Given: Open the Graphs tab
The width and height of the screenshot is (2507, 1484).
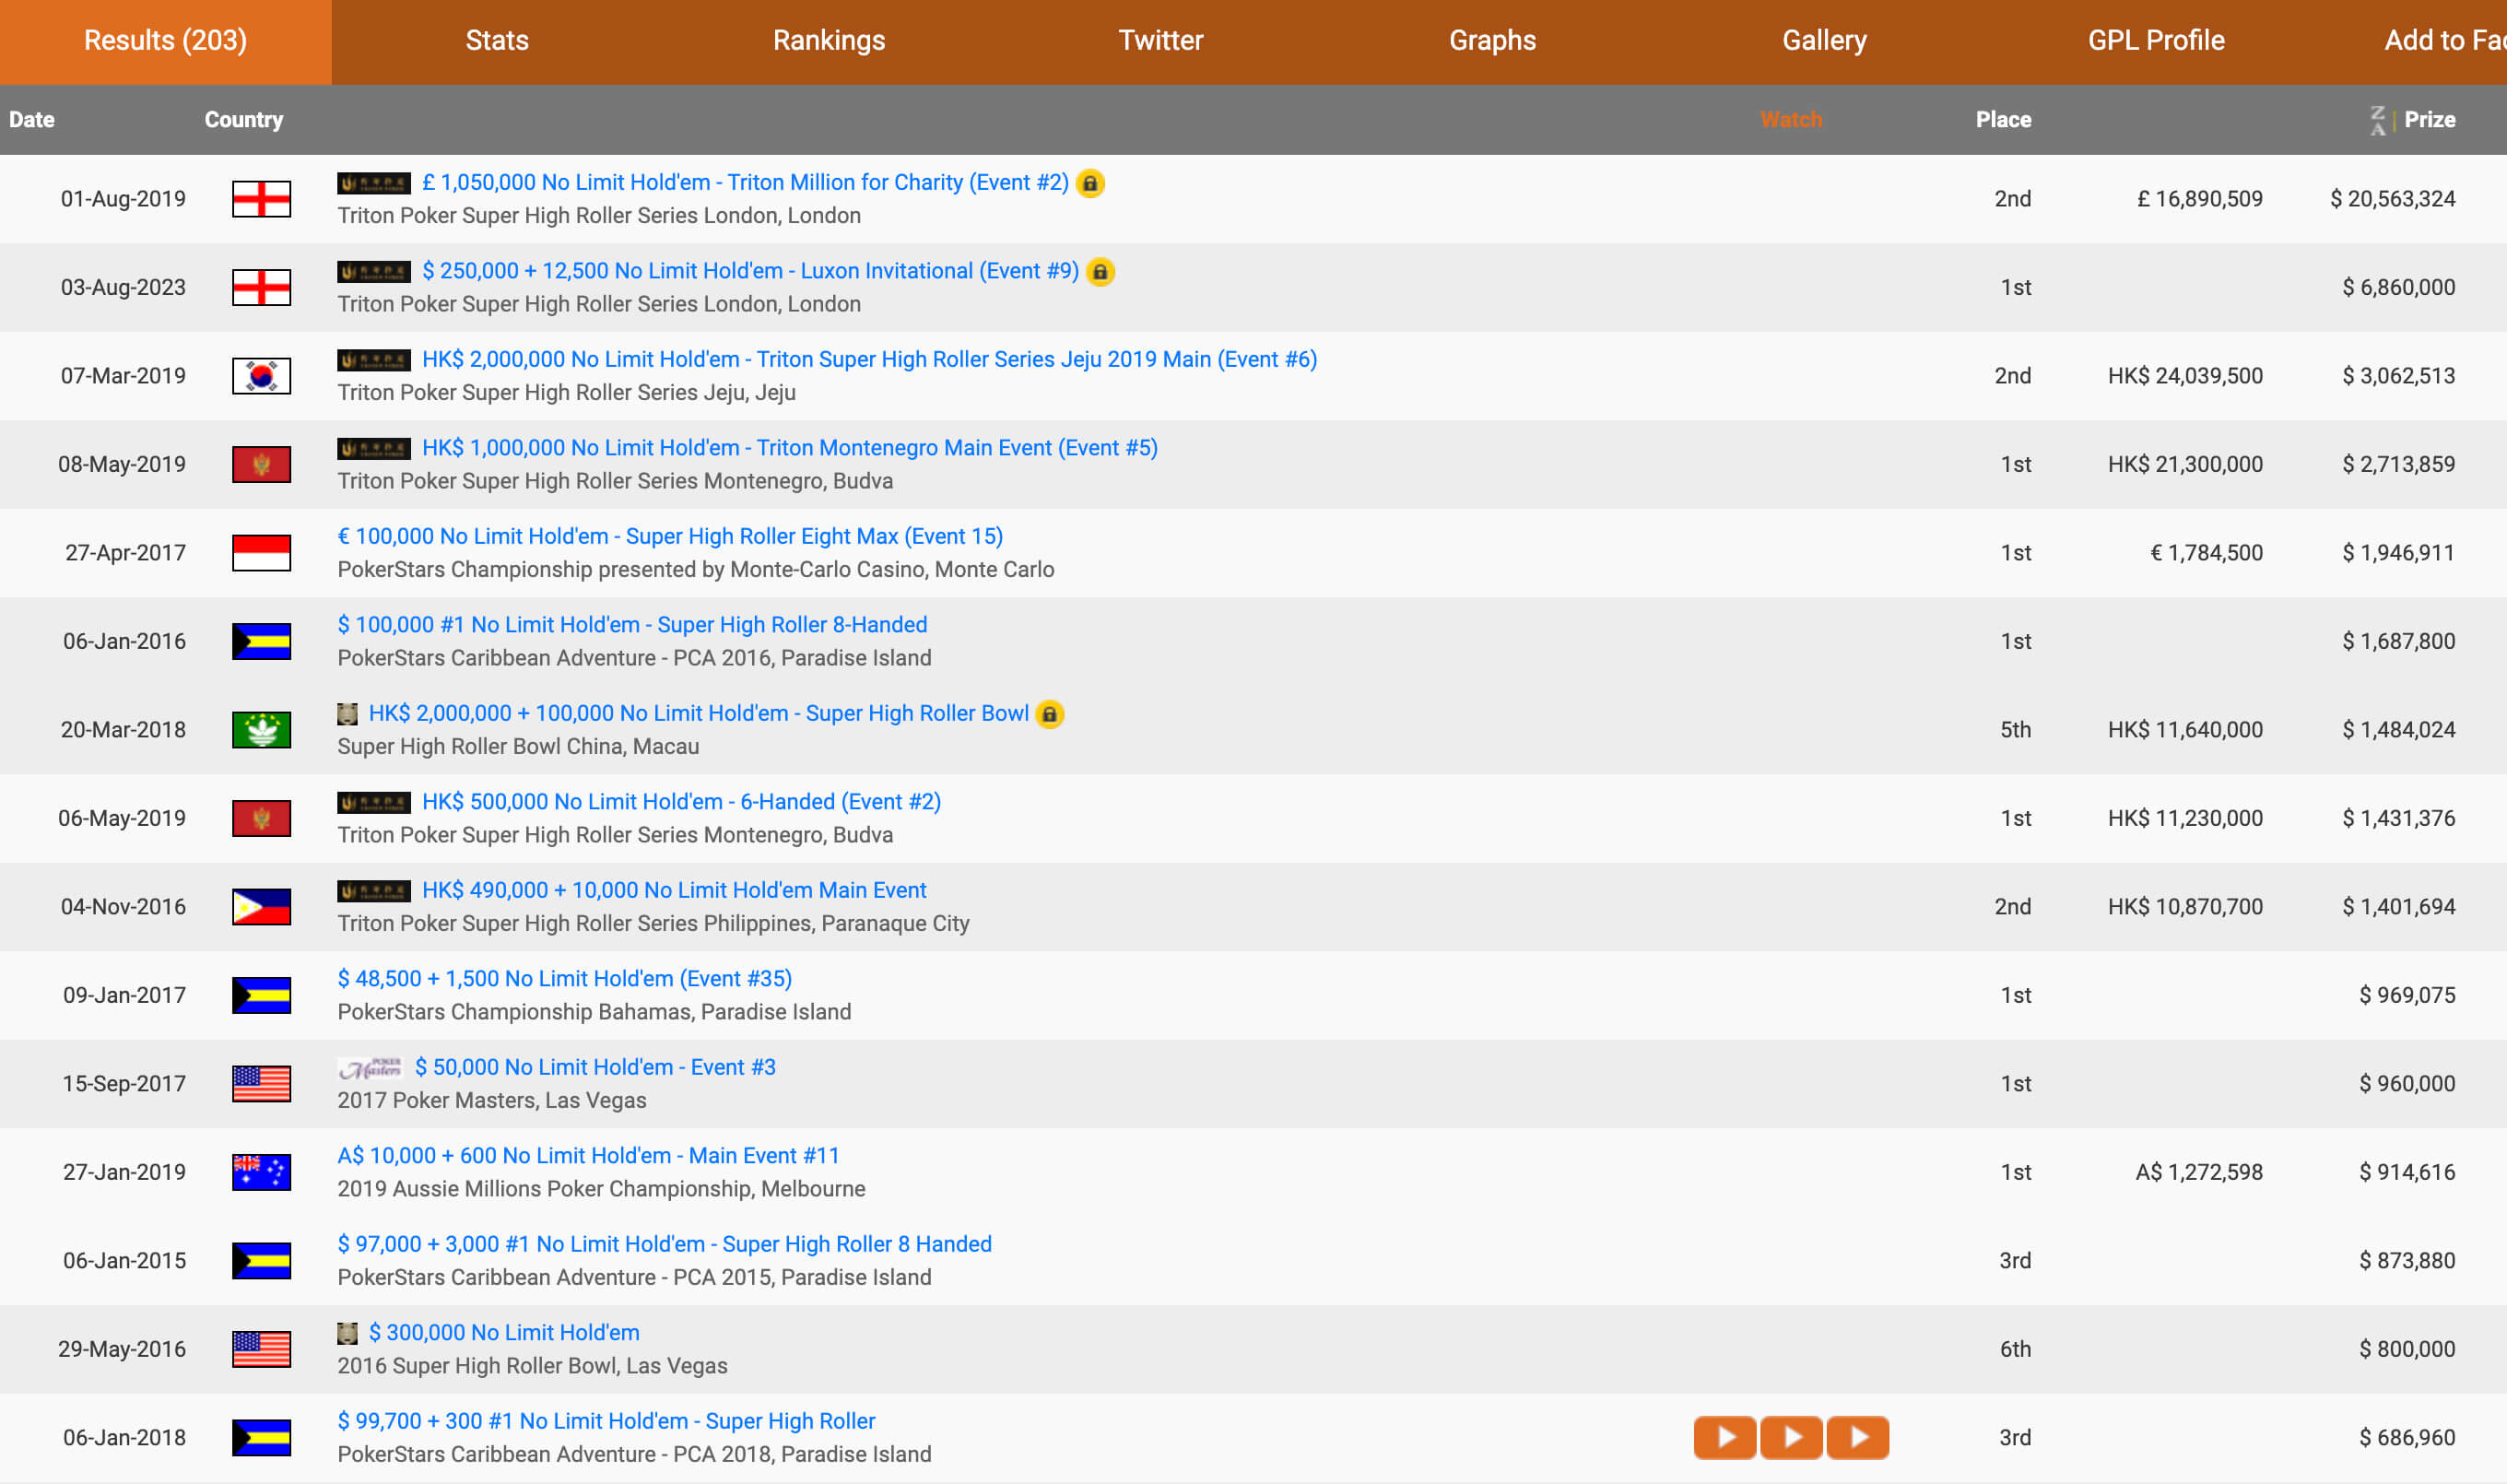Looking at the screenshot, I should pos(1492,41).
